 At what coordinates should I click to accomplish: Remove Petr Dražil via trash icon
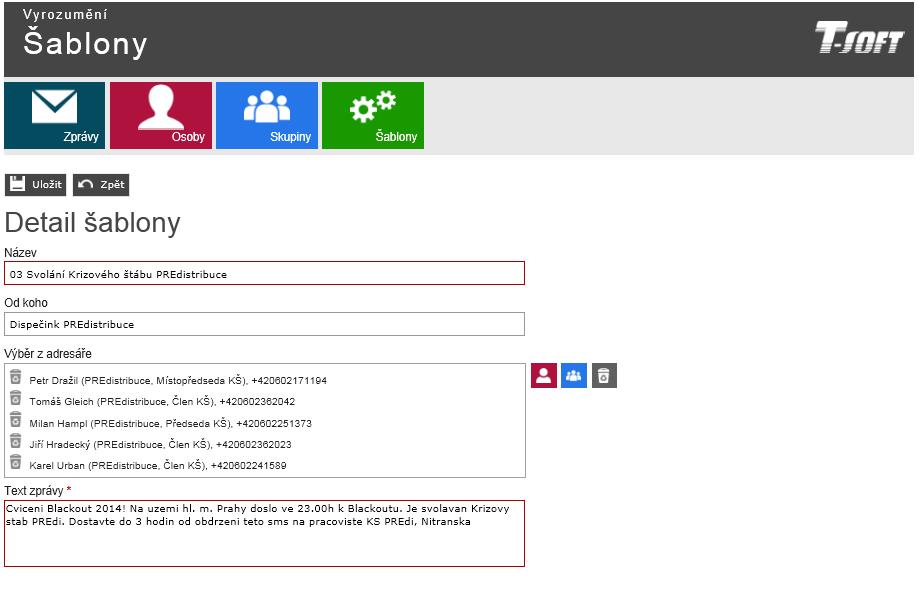tap(16, 377)
